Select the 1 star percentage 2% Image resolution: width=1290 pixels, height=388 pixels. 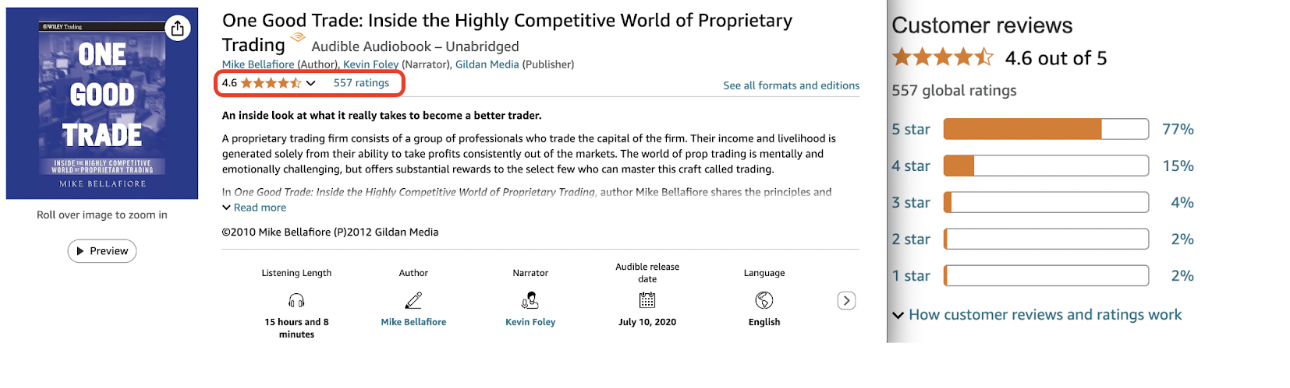pos(1182,276)
